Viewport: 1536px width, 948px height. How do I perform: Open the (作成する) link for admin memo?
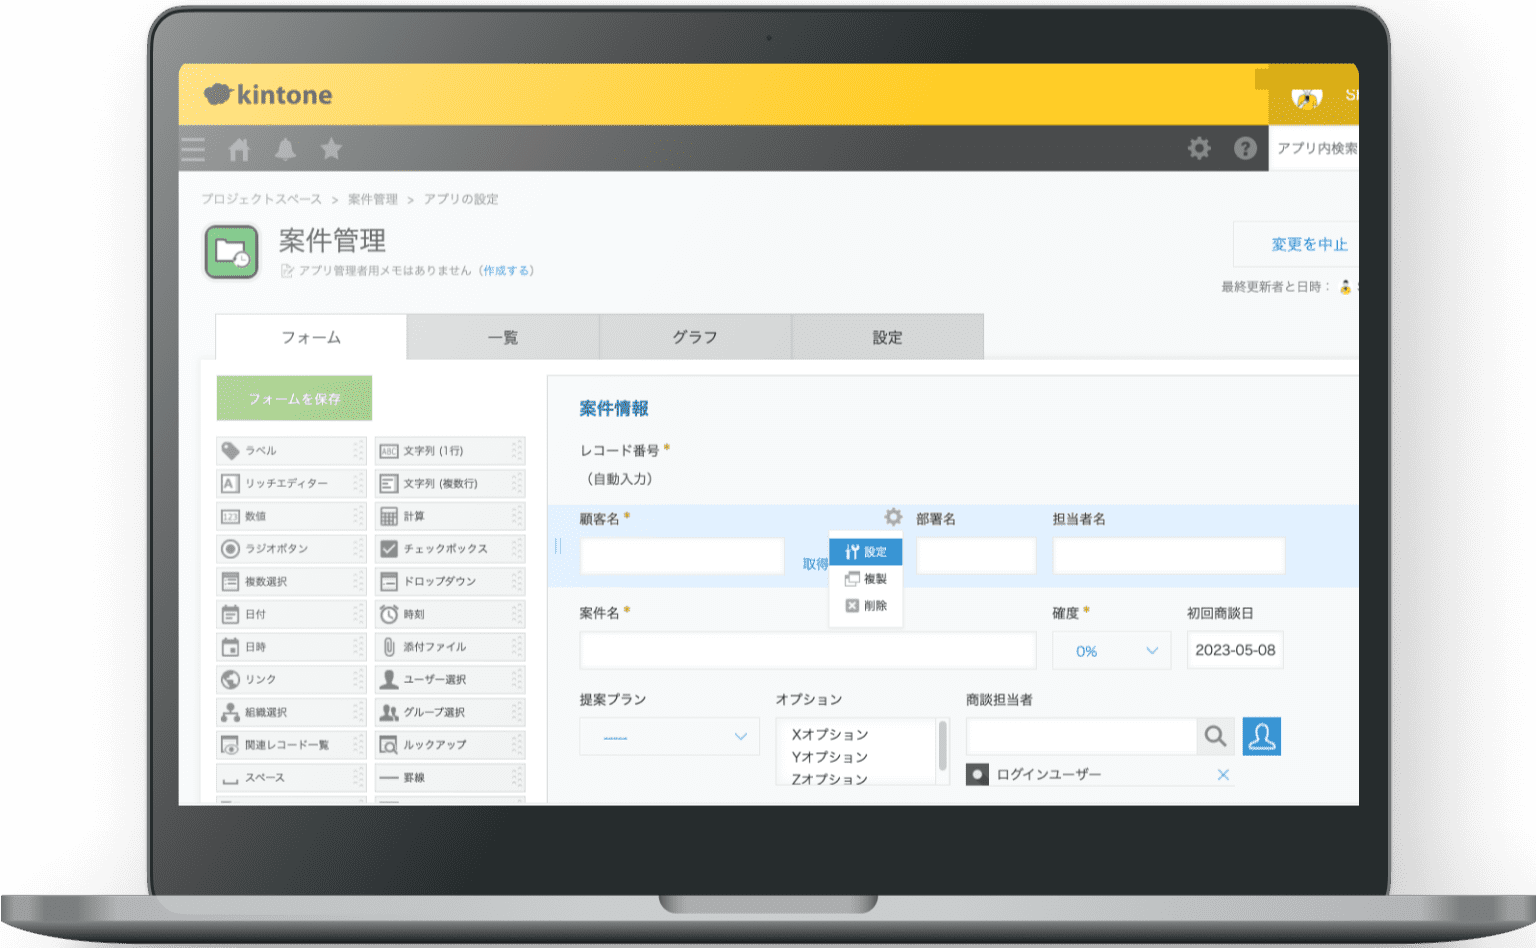(506, 270)
